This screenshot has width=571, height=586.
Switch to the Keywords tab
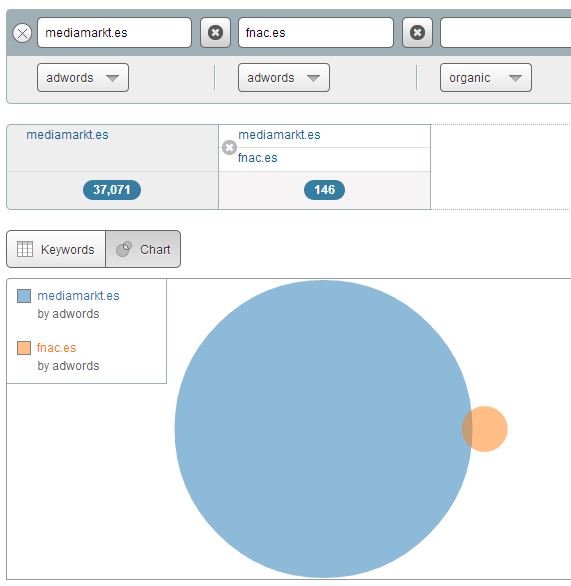click(56, 249)
